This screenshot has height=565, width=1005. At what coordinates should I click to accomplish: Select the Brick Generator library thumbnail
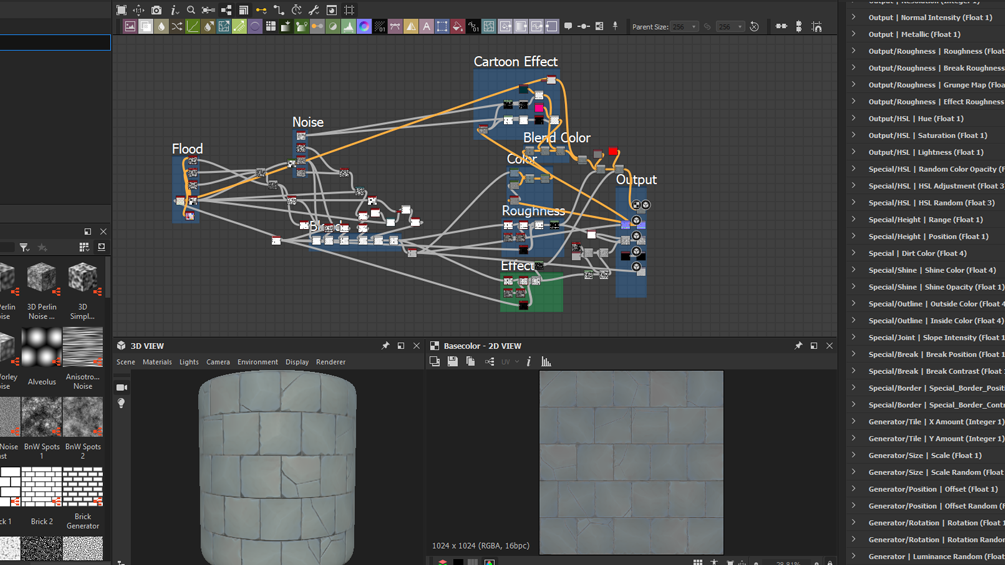pyautogui.click(x=83, y=486)
